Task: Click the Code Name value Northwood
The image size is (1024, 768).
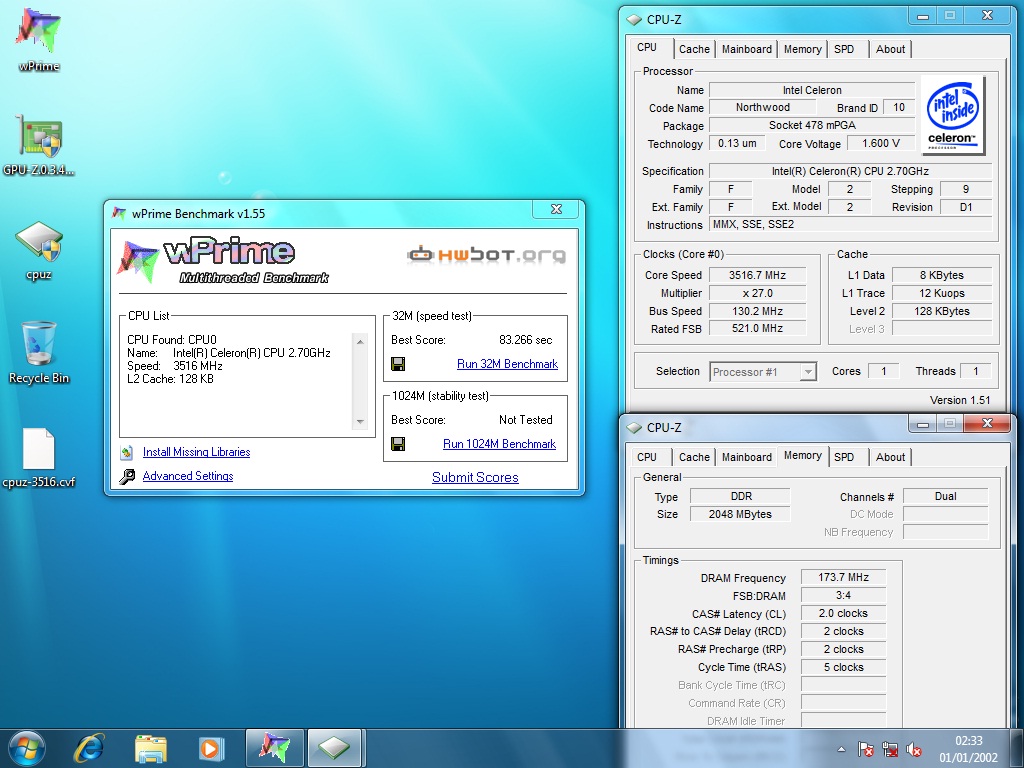Action: [763, 107]
